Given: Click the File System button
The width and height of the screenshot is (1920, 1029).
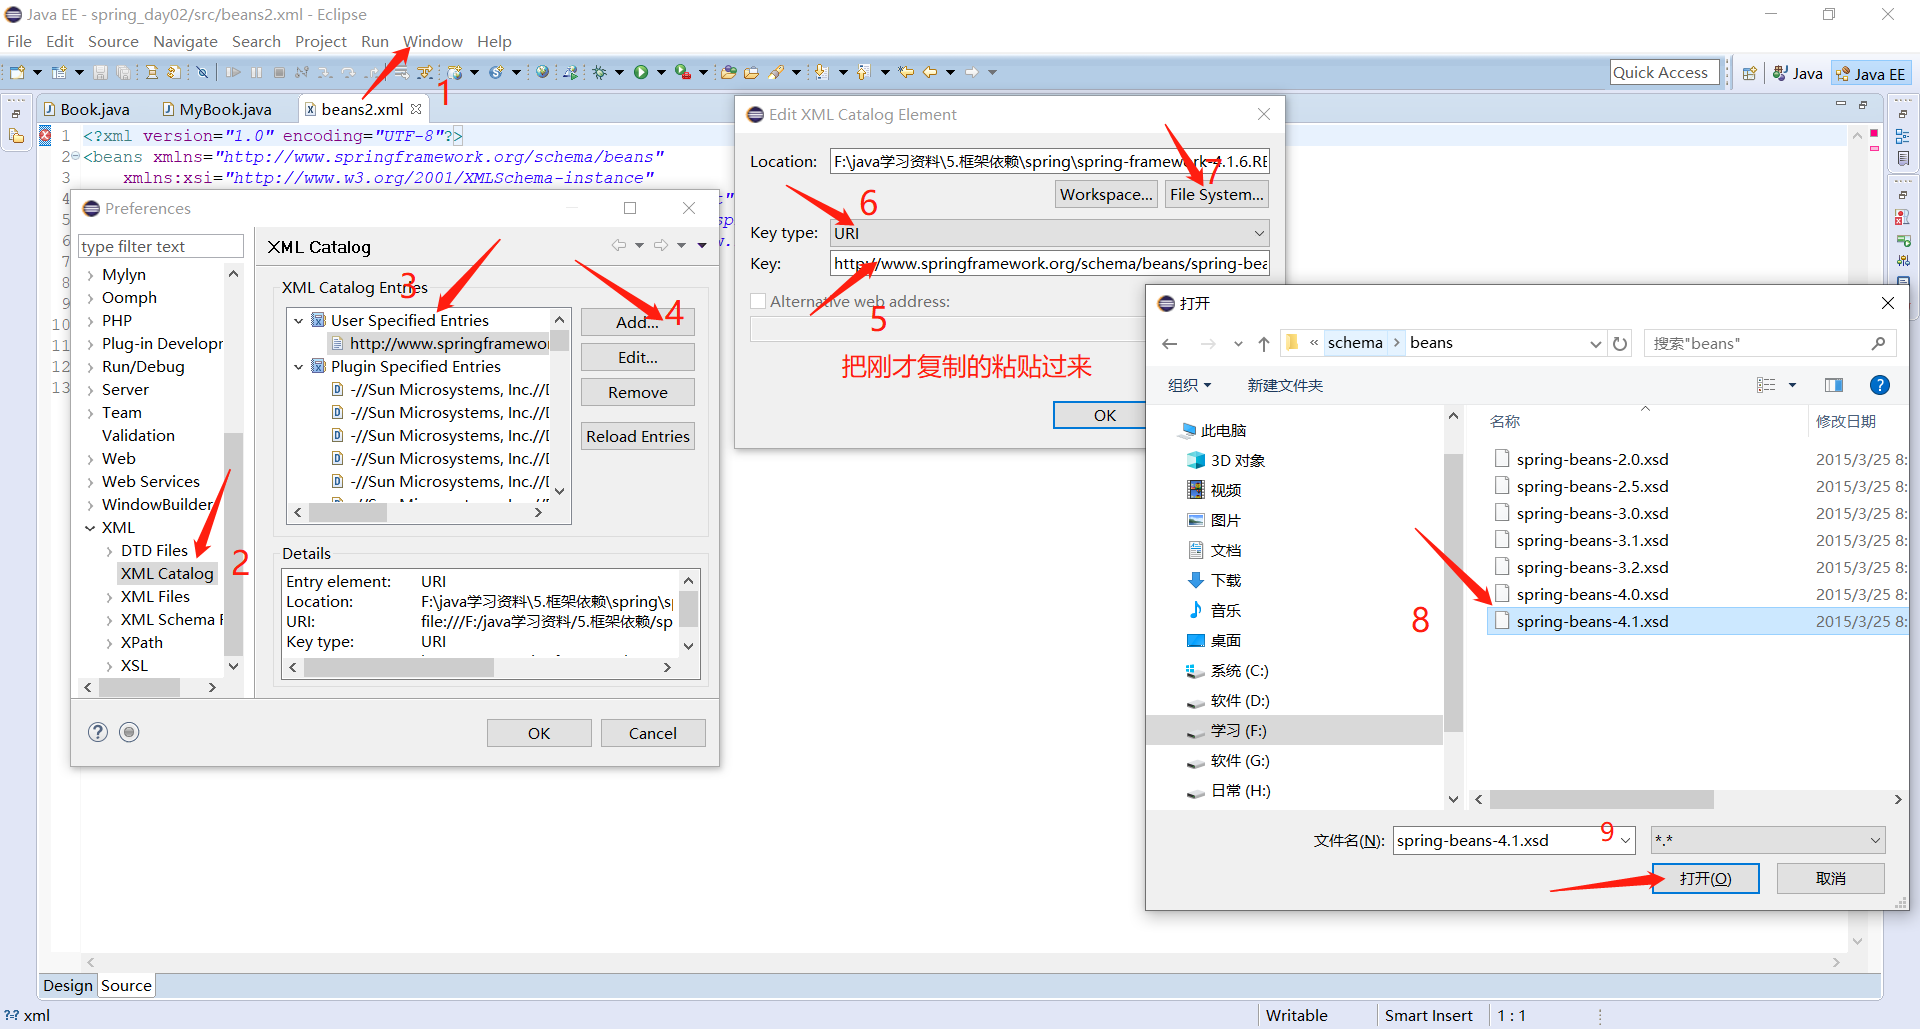Looking at the screenshot, I should pos(1216,193).
